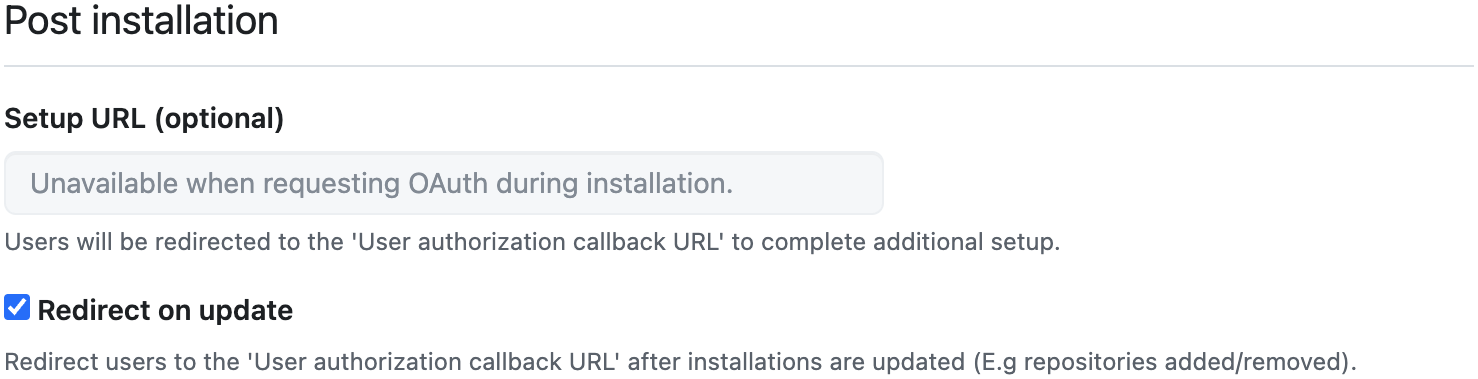Click the word 'installation' in the section heading
The width and height of the screenshot is (1478, 379).
coord(198,22)
